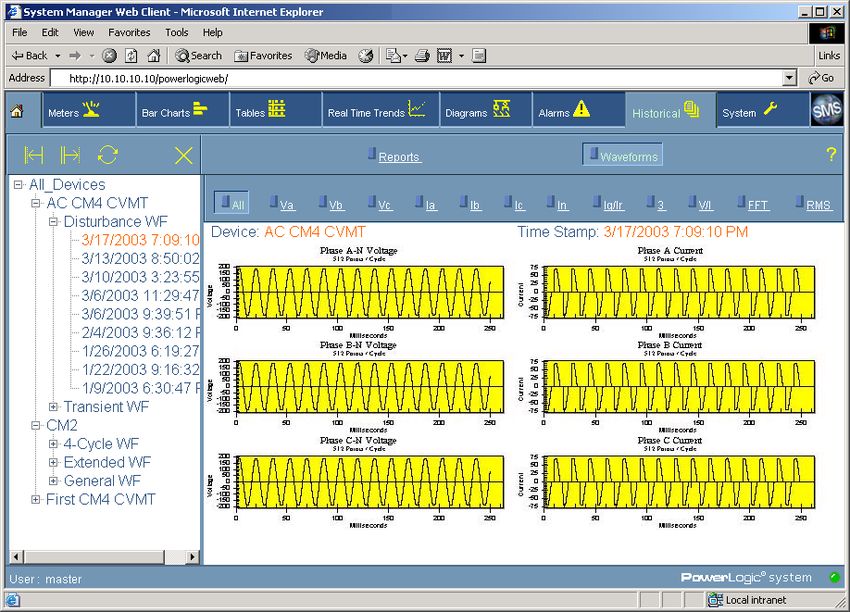Refresh the device tree

click(x=108, y=155)
